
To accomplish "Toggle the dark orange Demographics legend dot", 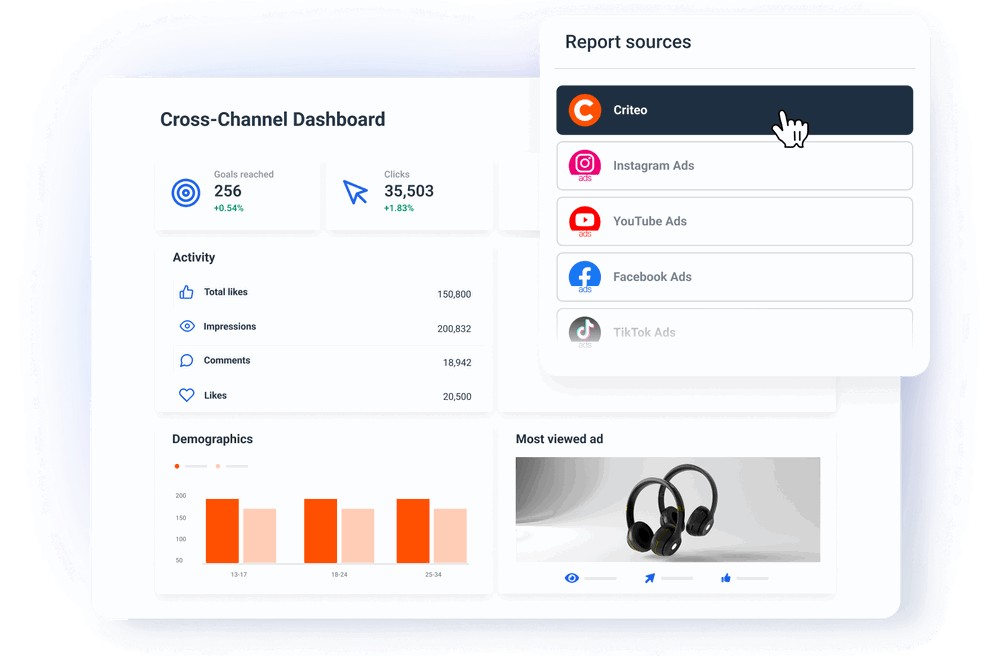I will (176, 465).
